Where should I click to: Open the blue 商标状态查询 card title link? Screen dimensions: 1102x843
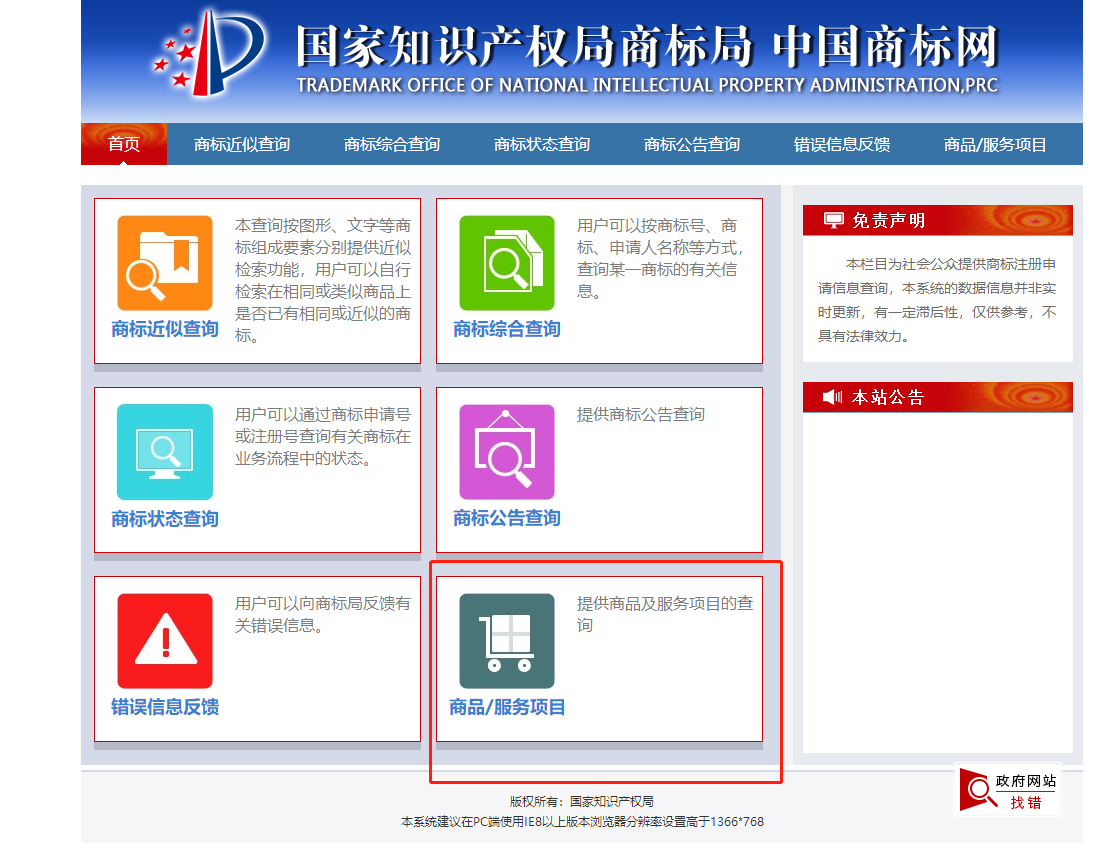(x=165, y=518)
